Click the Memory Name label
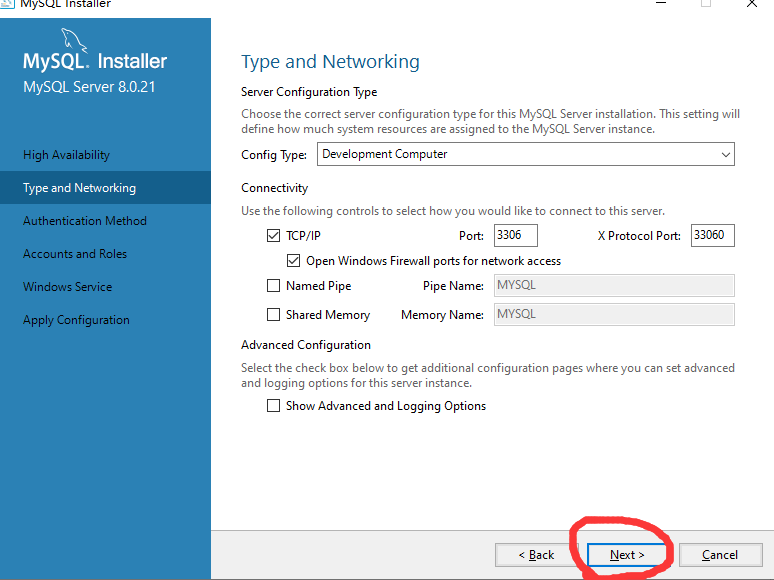 pos(442,314)
